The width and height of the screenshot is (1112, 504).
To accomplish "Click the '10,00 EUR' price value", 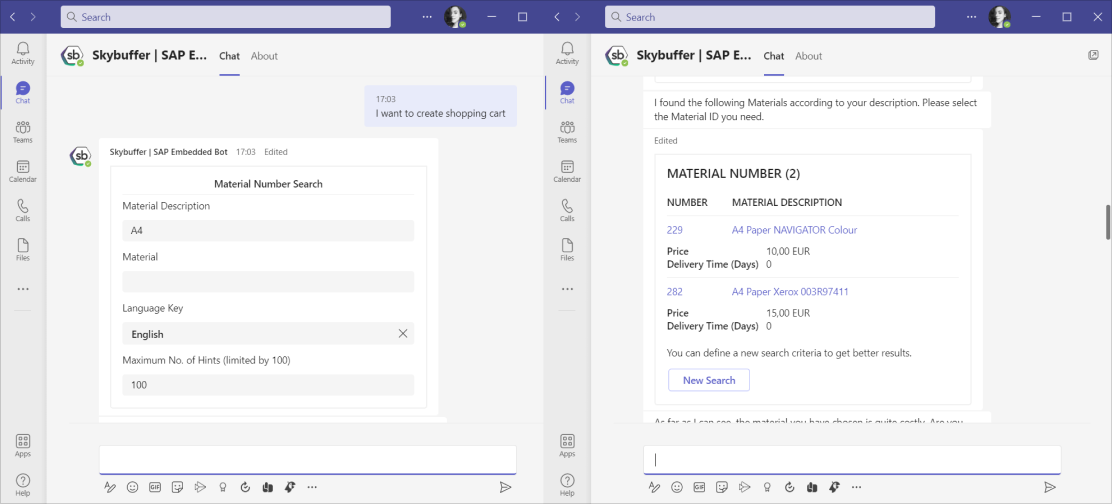I will (x=788, y=251).
